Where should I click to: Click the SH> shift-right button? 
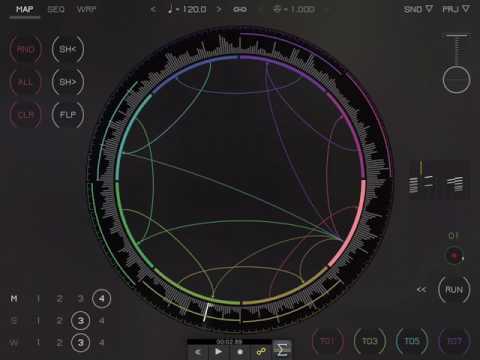(68, 82)
